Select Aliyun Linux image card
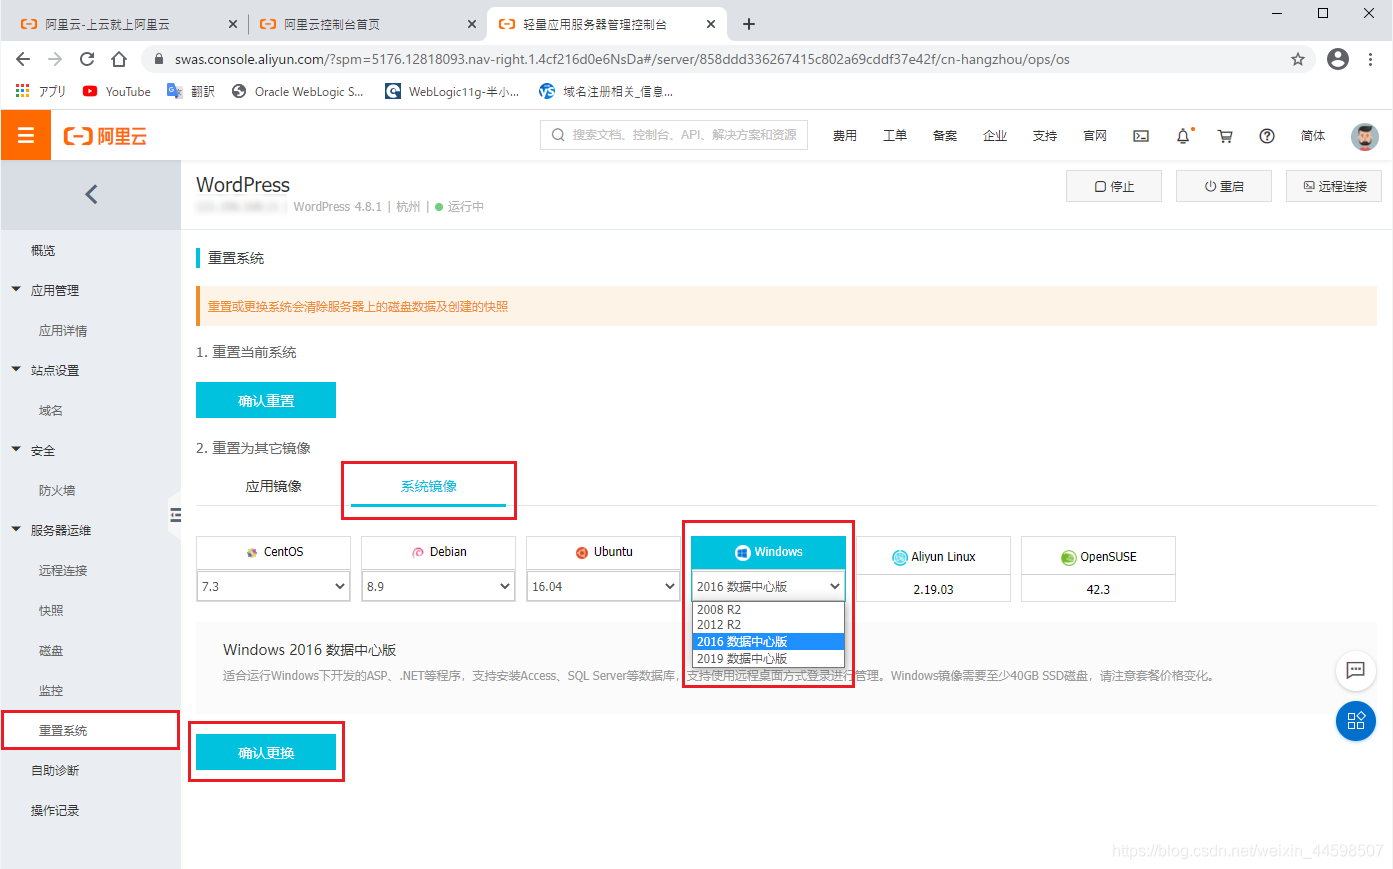Screen dimensions: 1393x869 coord(934,569)
